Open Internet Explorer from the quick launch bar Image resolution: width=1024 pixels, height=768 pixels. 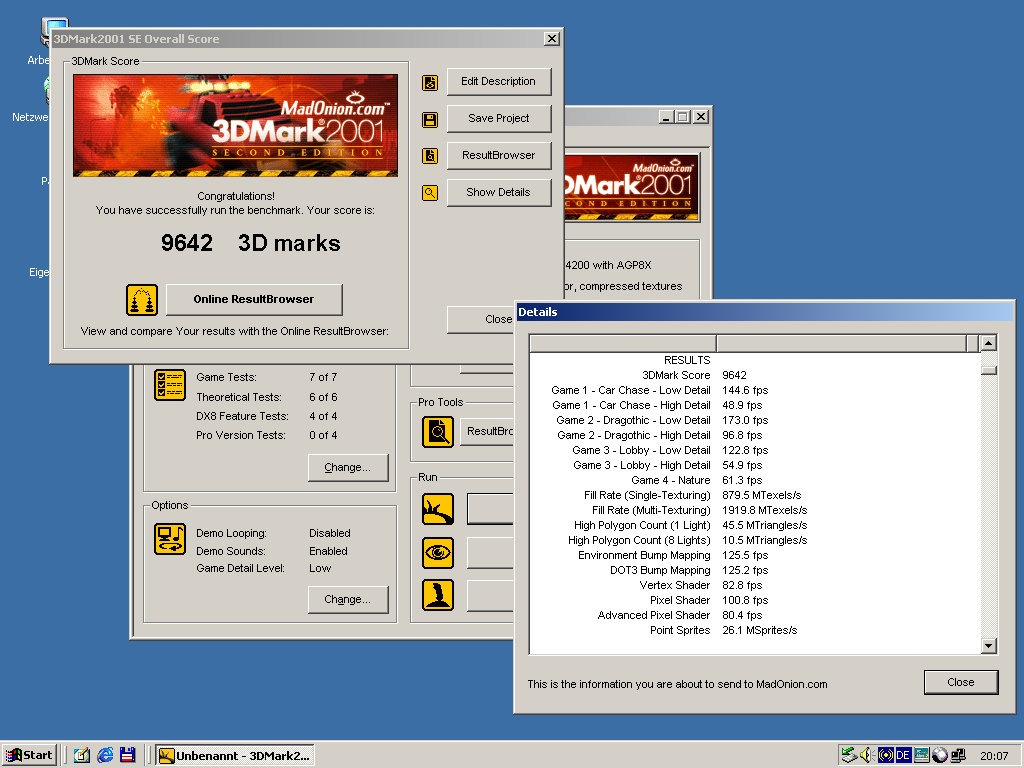coord(105,755)
